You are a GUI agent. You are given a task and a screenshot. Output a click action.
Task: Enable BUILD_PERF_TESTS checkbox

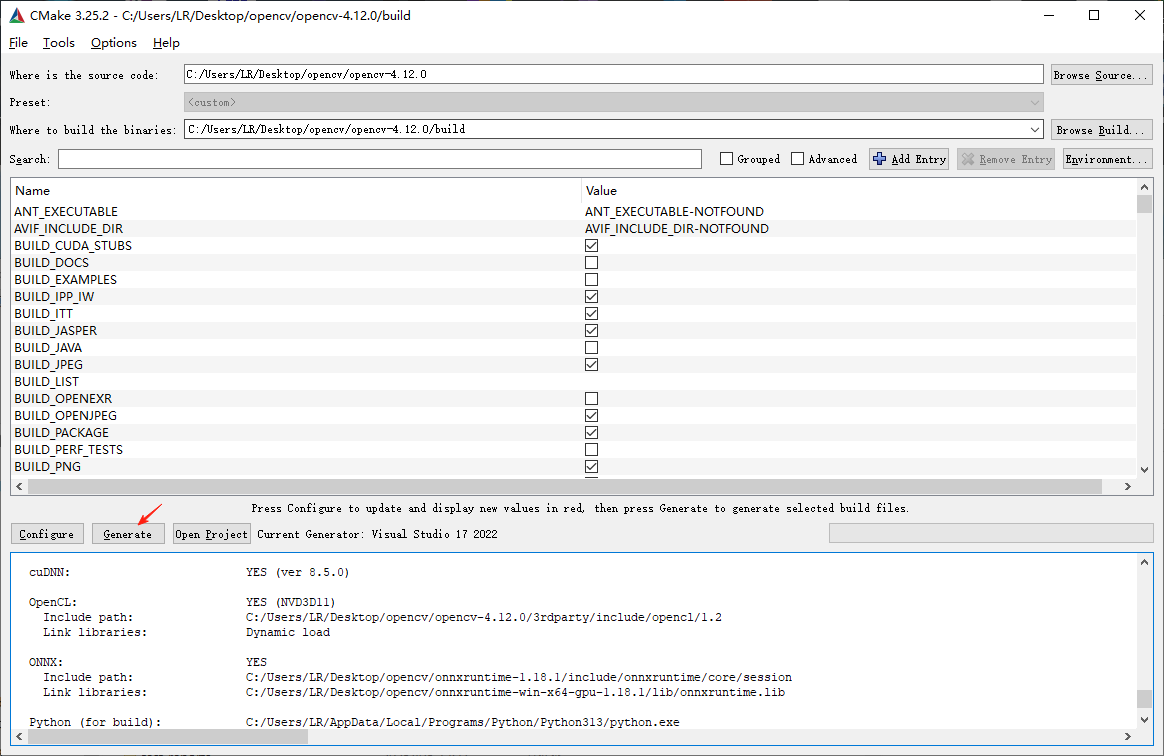point(592,450)
